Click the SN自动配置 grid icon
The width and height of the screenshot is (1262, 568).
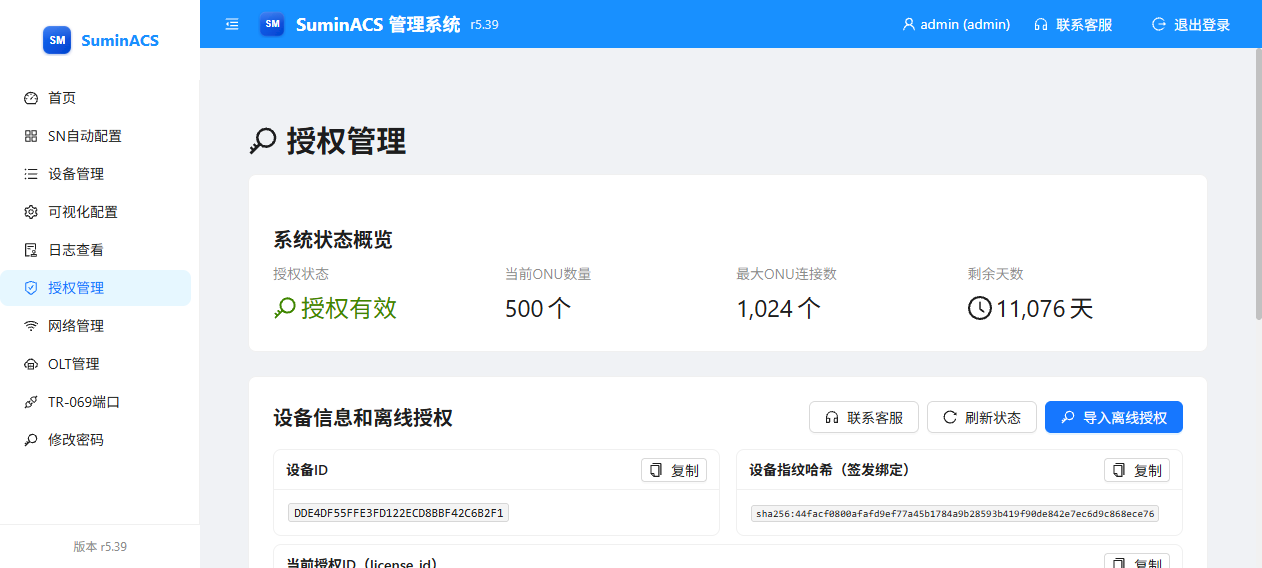click(x=31, y=136)
